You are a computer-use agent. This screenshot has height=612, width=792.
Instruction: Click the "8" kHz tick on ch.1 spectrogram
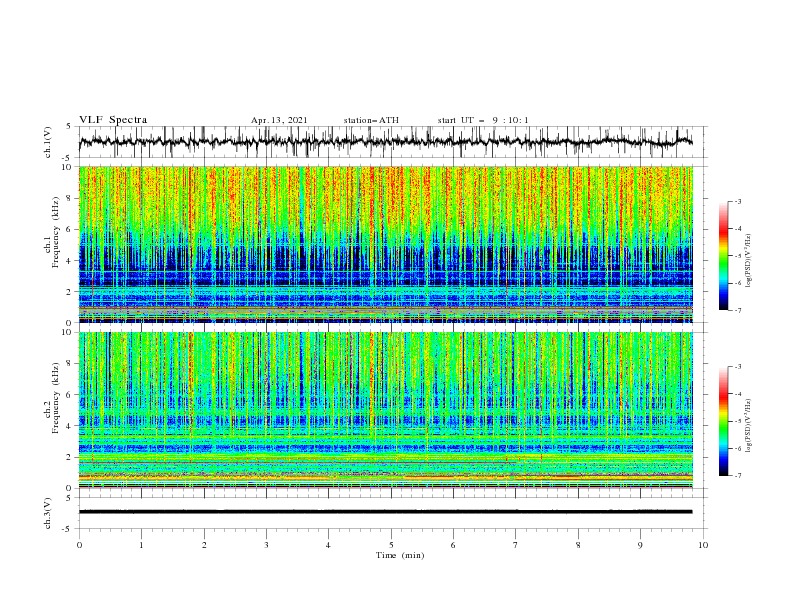(69, 198)
